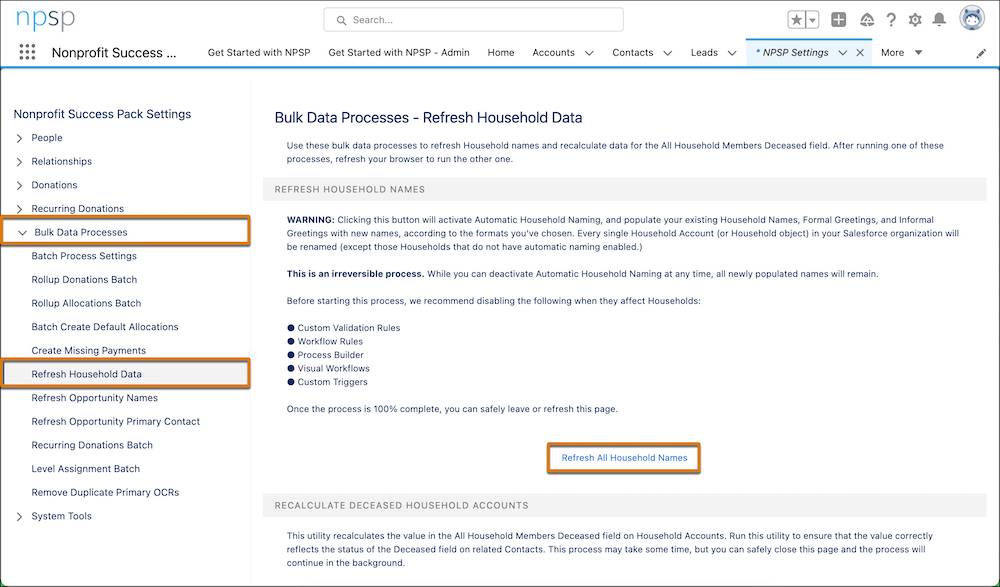Open the Leads tab dropdown chevron
This screenshot has height=587, width=1000.
732,53
